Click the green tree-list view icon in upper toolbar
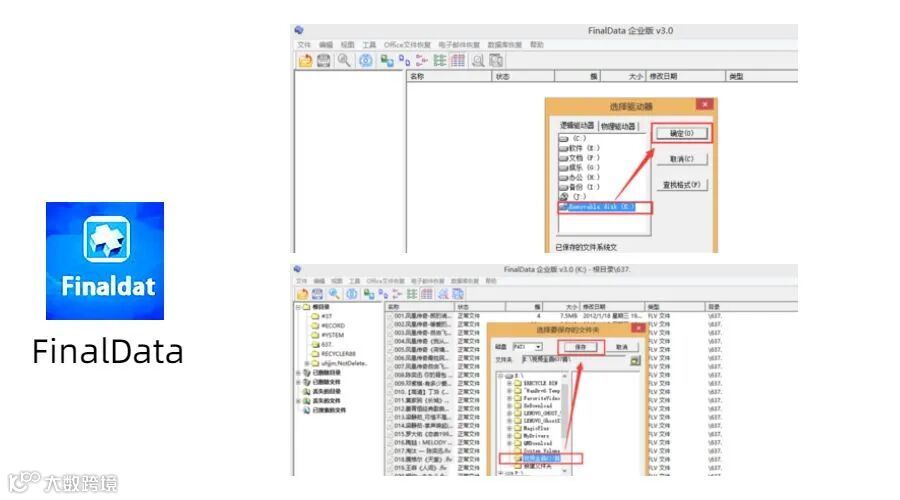The width and height of the screenshot is (900, 500). [x=440, y=60]
